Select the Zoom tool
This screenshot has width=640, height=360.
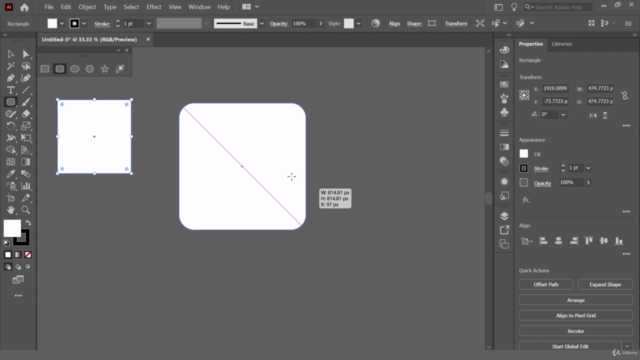click(x=26, y=210)
